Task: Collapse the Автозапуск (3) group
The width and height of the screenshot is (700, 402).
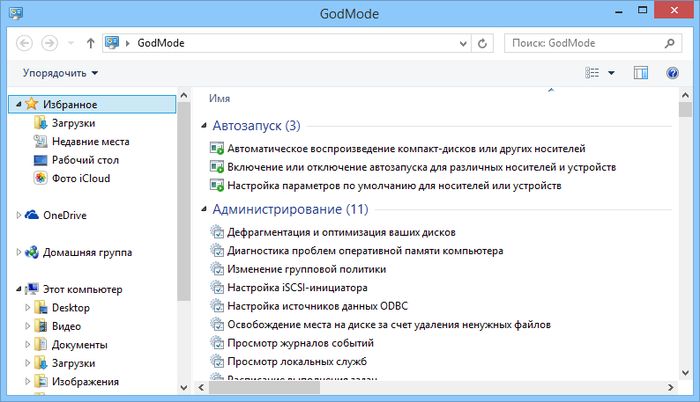Action: [x=255, y=126]
